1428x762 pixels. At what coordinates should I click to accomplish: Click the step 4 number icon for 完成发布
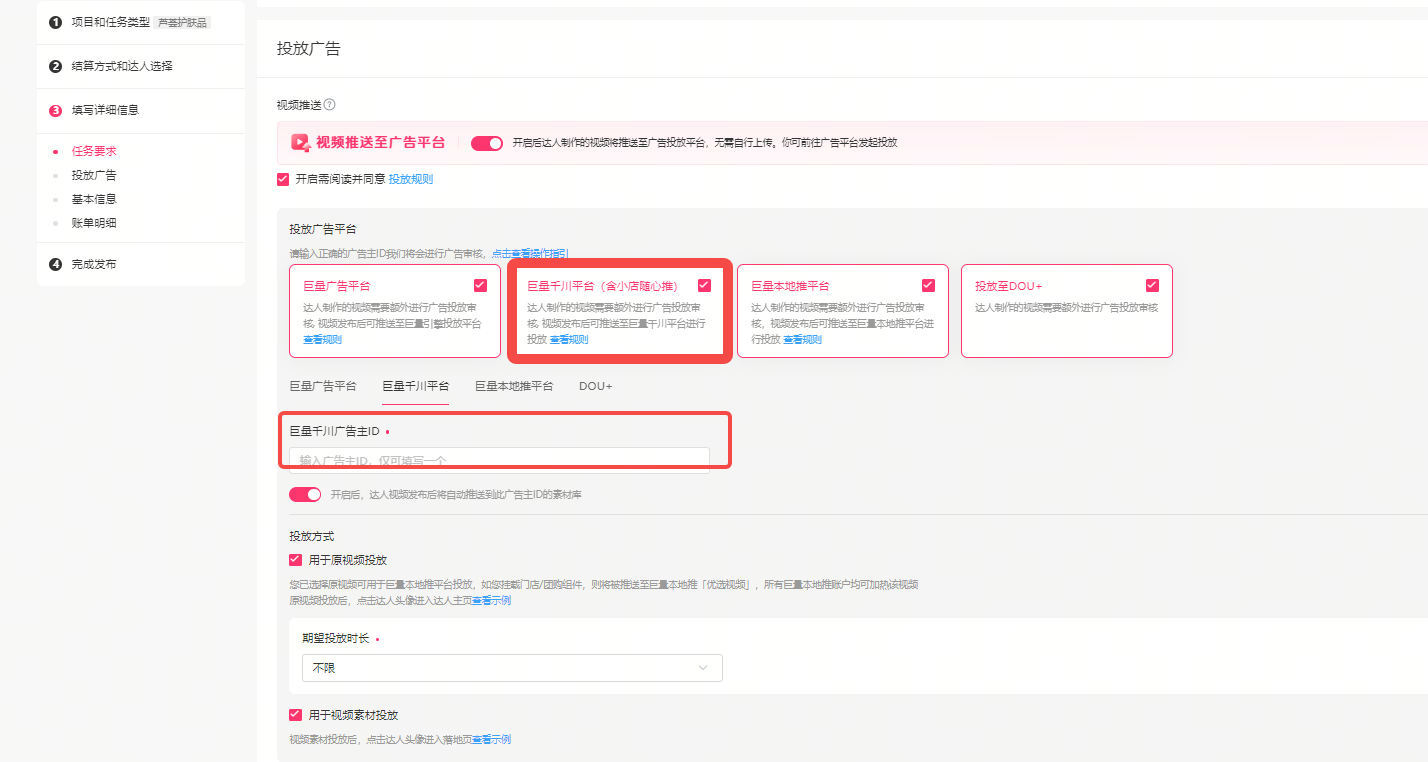(x=56, y=264)
